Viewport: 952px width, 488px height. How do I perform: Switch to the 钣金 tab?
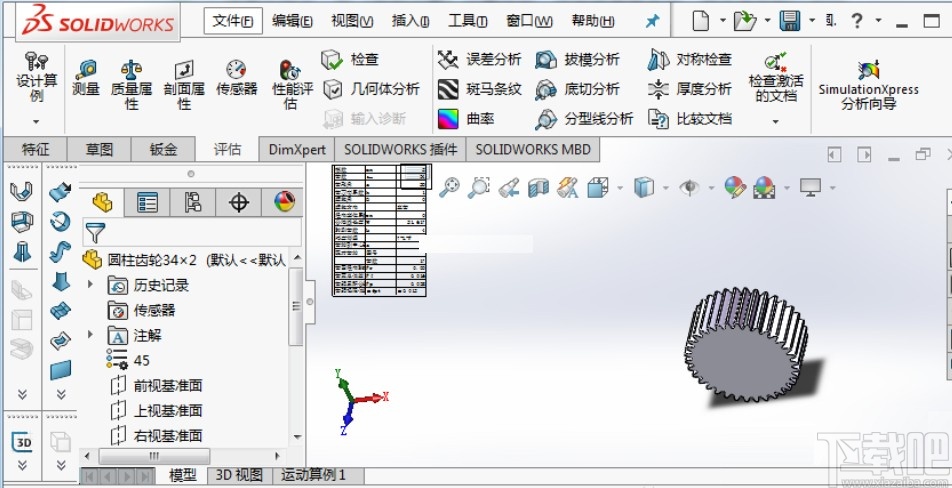[163, 149]
